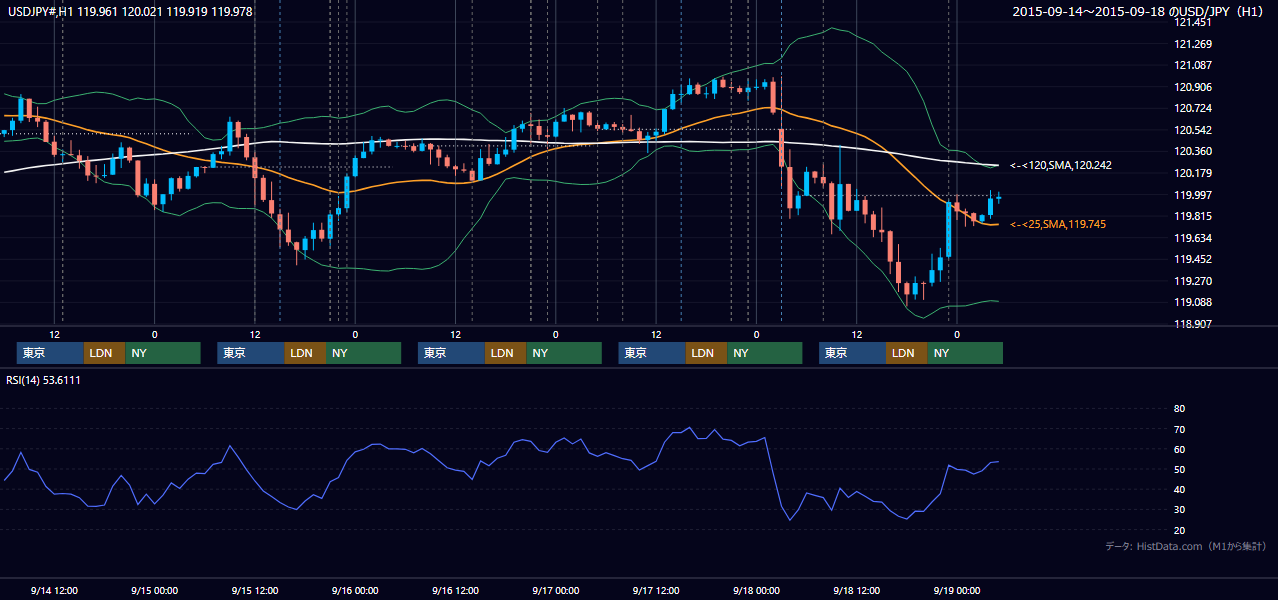Click the 9/14 12:00 time label
This screenshot has width=1278, height=600.
[x=54, y=590]
